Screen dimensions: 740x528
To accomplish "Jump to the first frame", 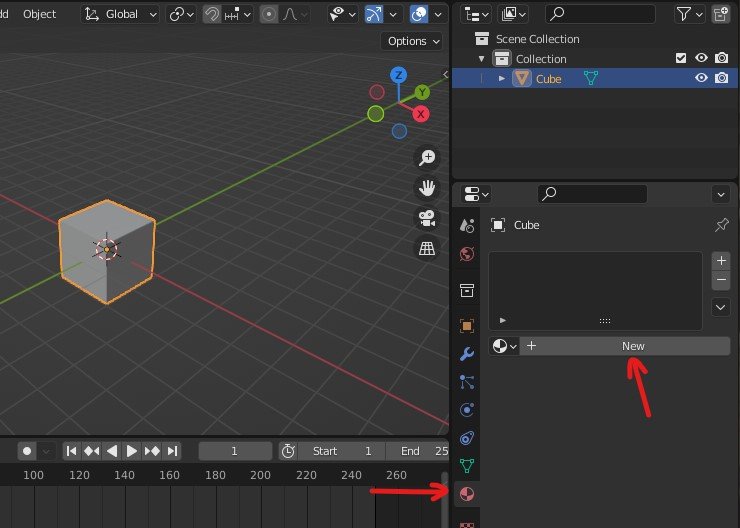I will [x=72, y=451].
